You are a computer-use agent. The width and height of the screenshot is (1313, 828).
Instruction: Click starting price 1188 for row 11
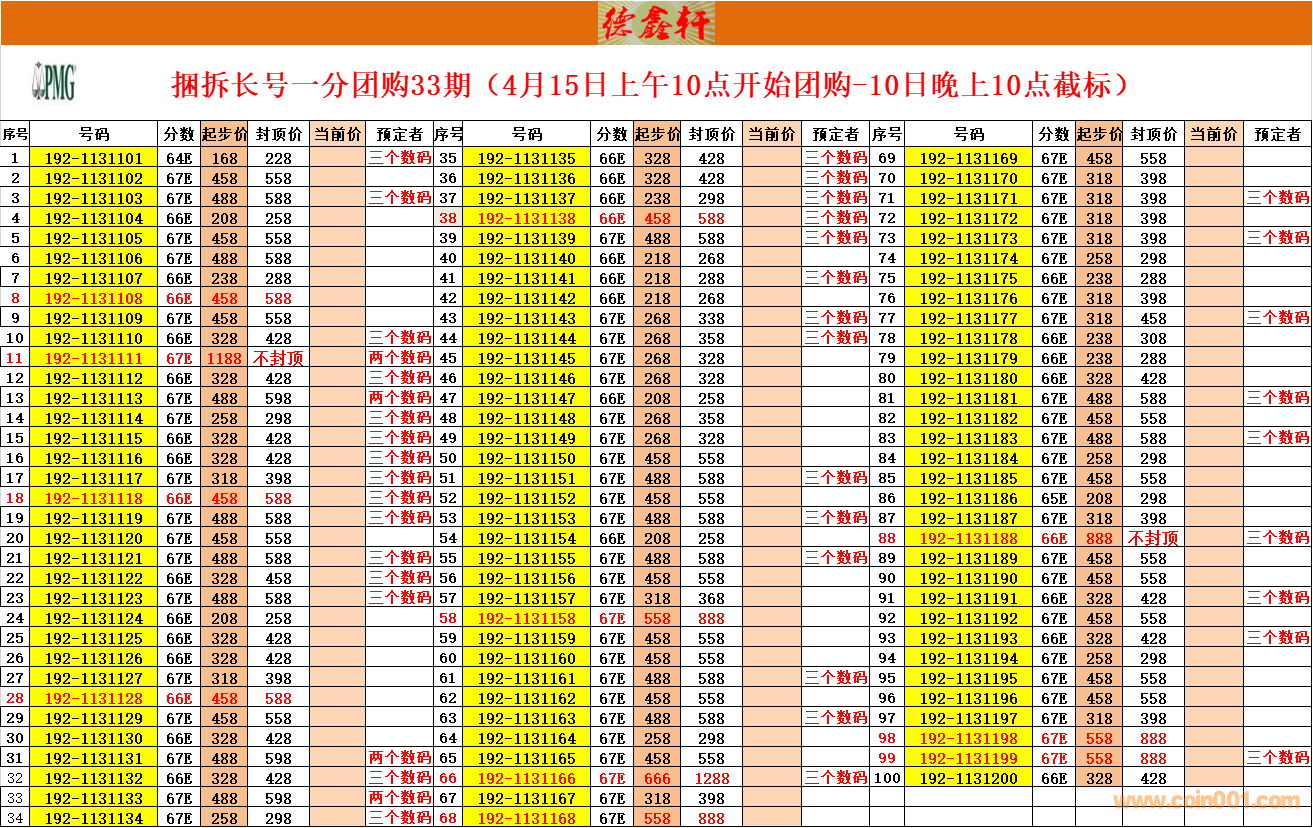pos(224,358)
